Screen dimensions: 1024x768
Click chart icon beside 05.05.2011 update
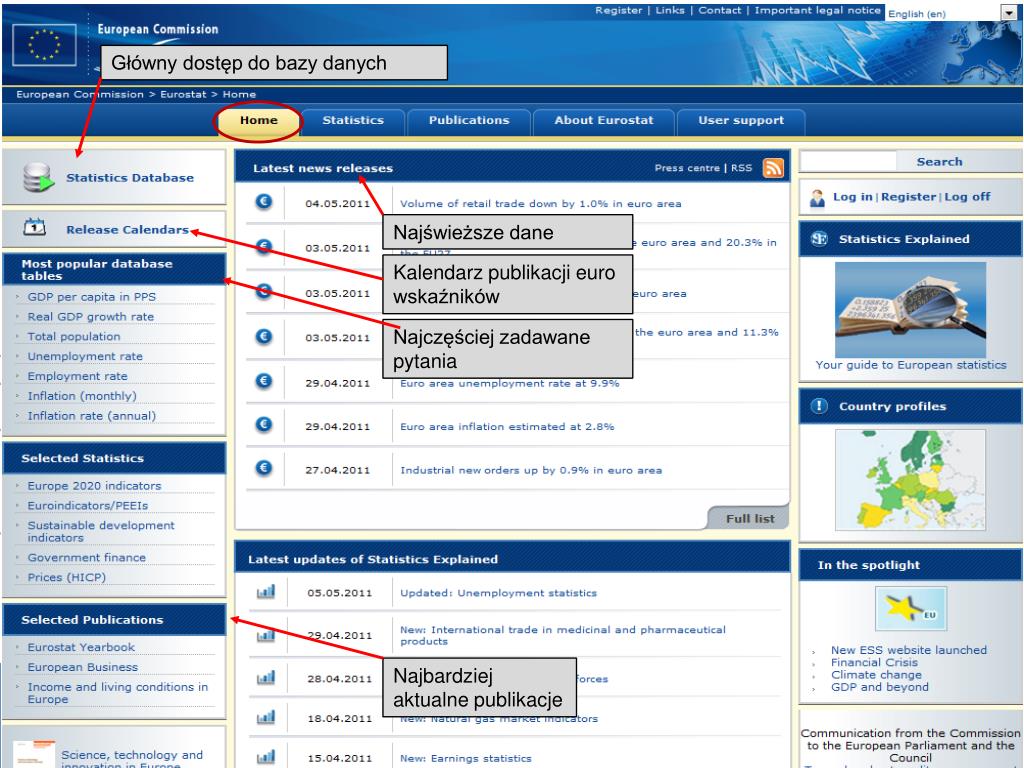pos(266,592)
